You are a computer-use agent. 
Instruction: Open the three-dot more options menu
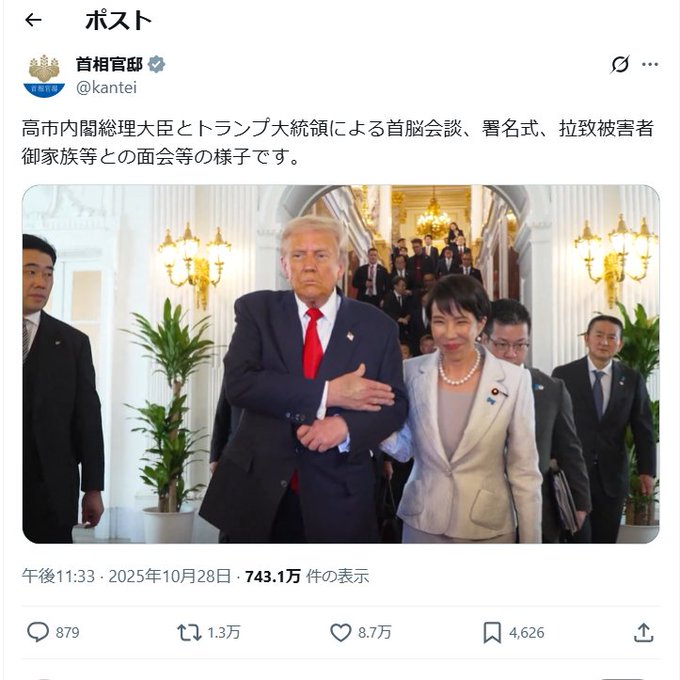point(650,65)
